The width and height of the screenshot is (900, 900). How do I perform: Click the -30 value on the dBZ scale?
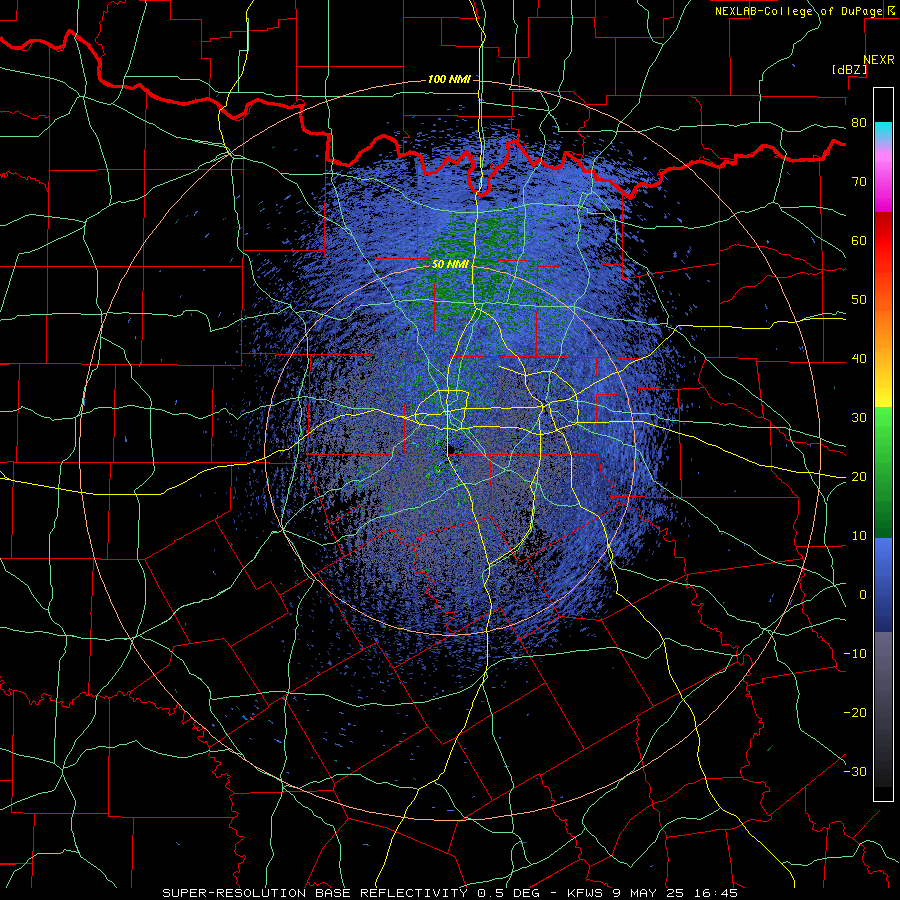pyautogui.click(x=855, y=772)
